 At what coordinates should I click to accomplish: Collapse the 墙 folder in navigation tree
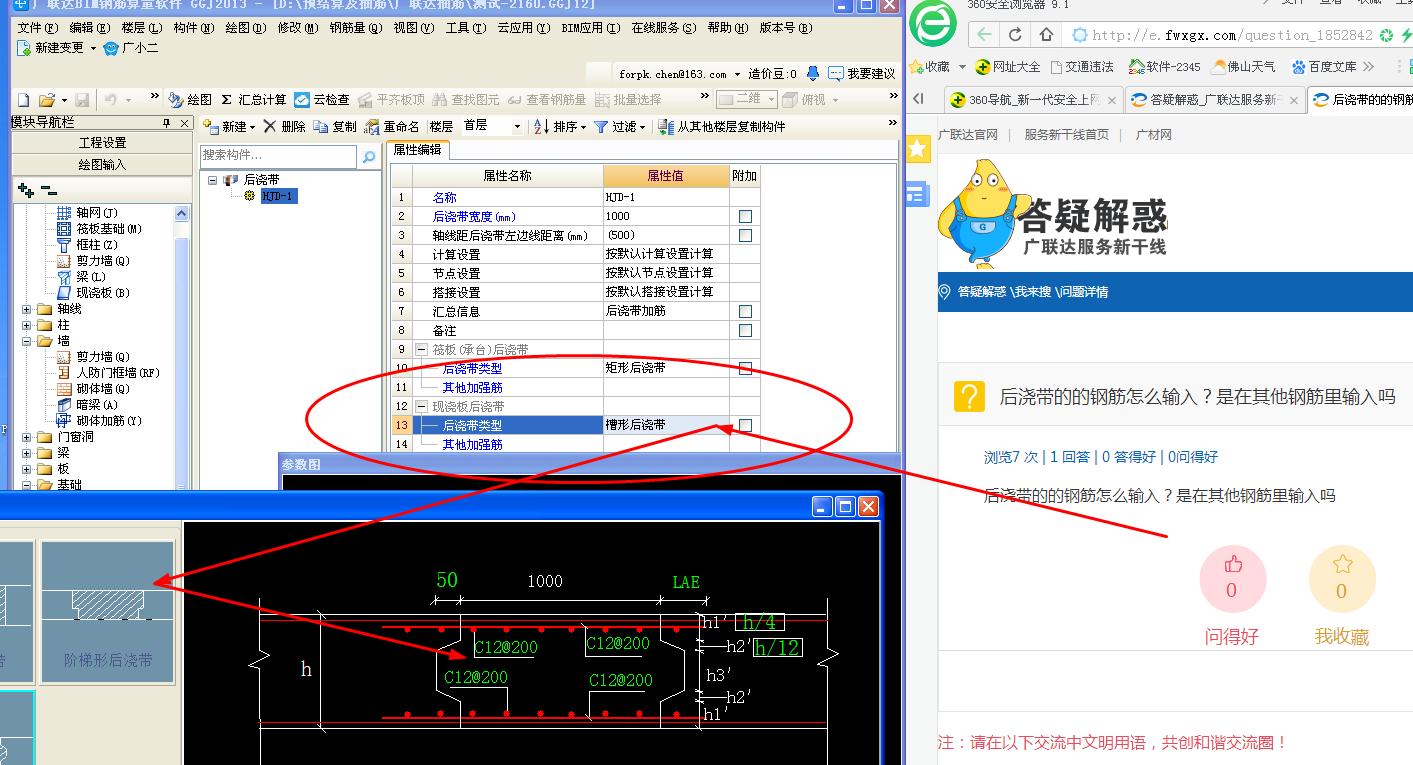pyautogui.click(x=27, y=341)
